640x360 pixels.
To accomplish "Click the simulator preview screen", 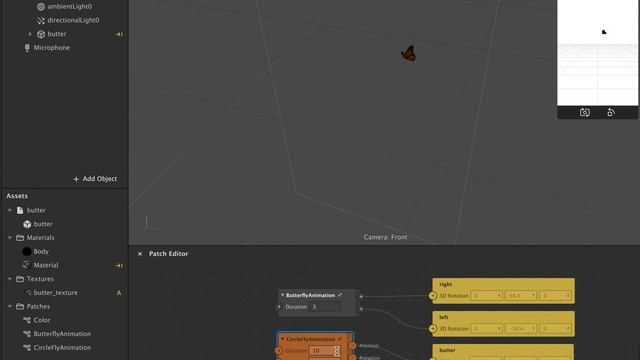I will (x=598, y=52).
